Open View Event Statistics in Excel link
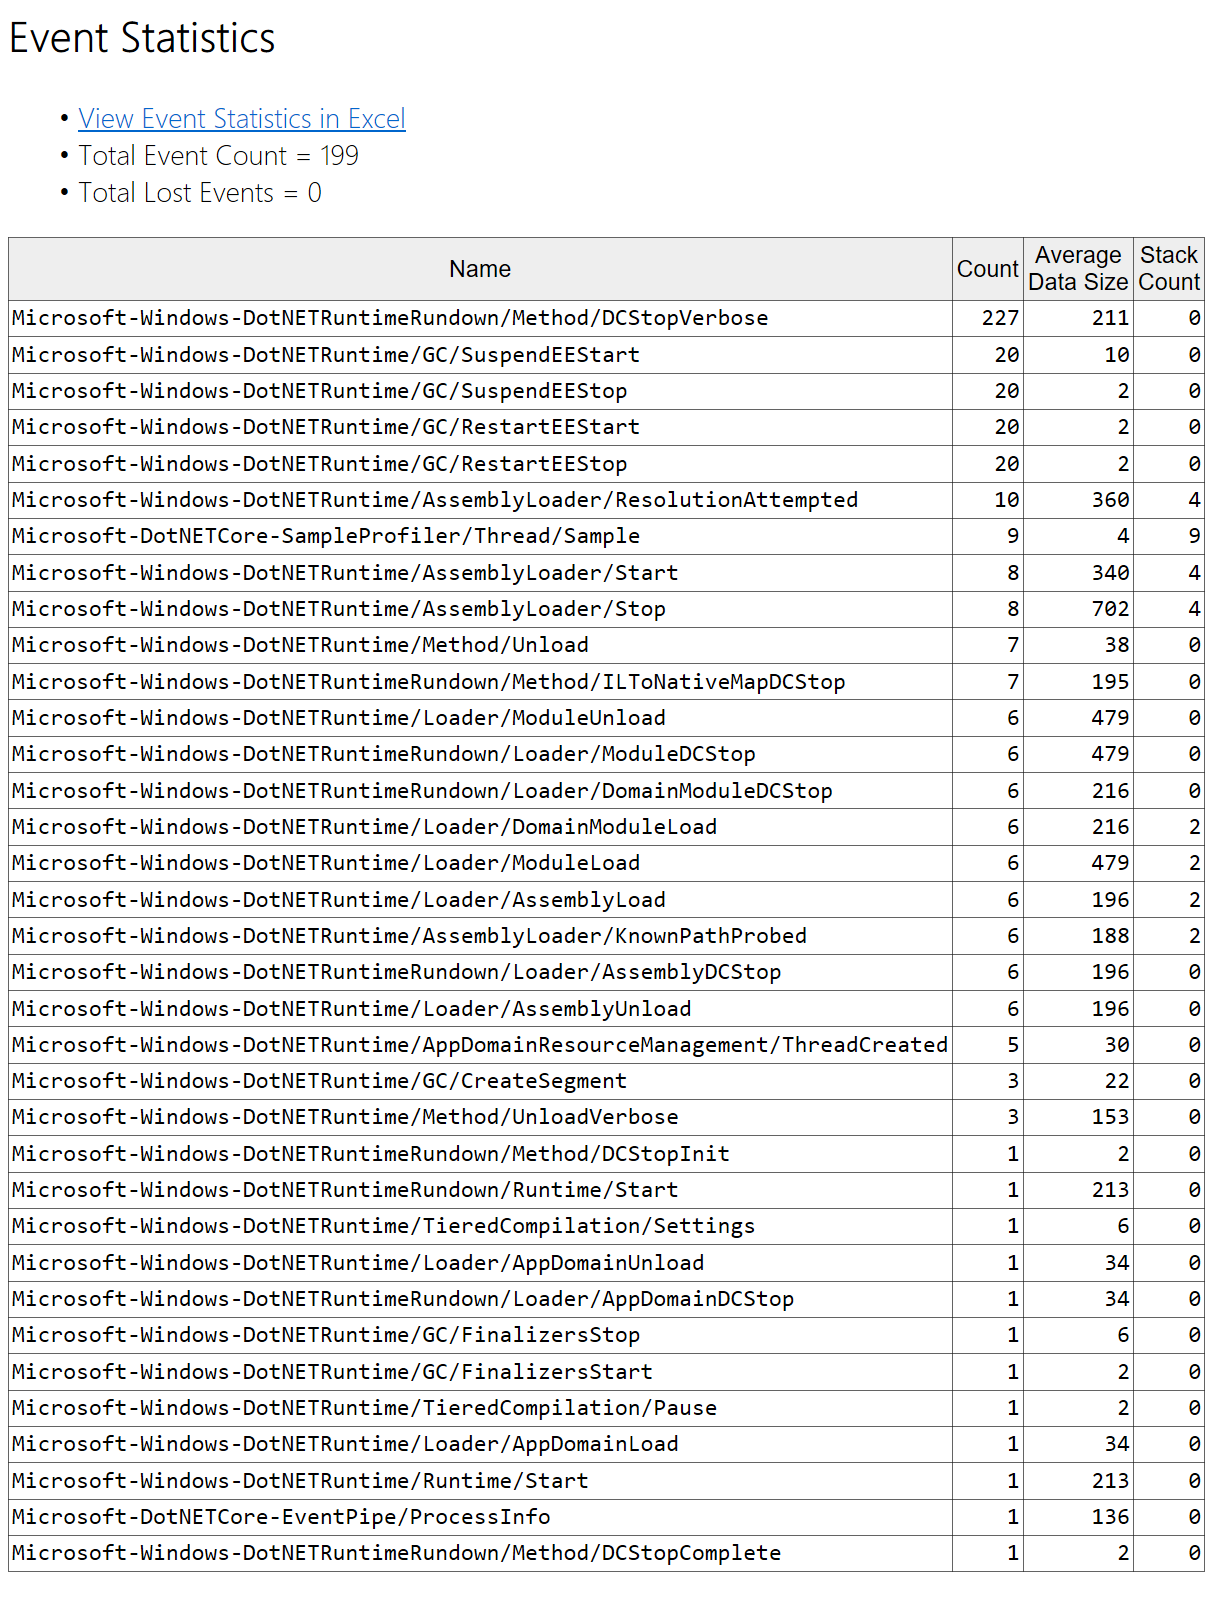 click(x=242, y=119)
